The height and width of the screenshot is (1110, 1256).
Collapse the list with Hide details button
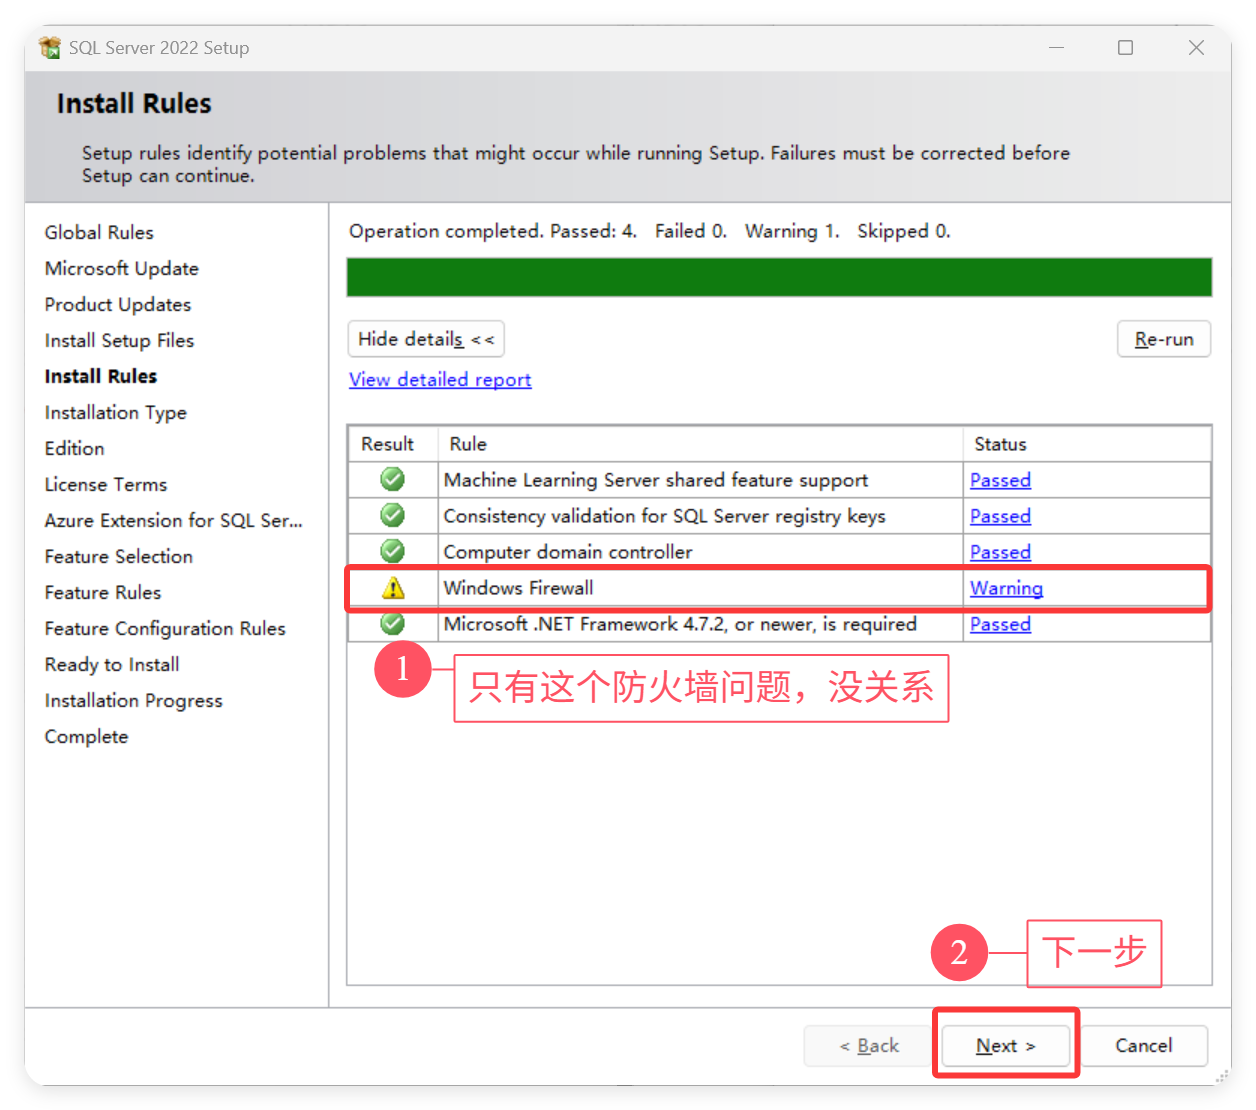tap(426, 339)
